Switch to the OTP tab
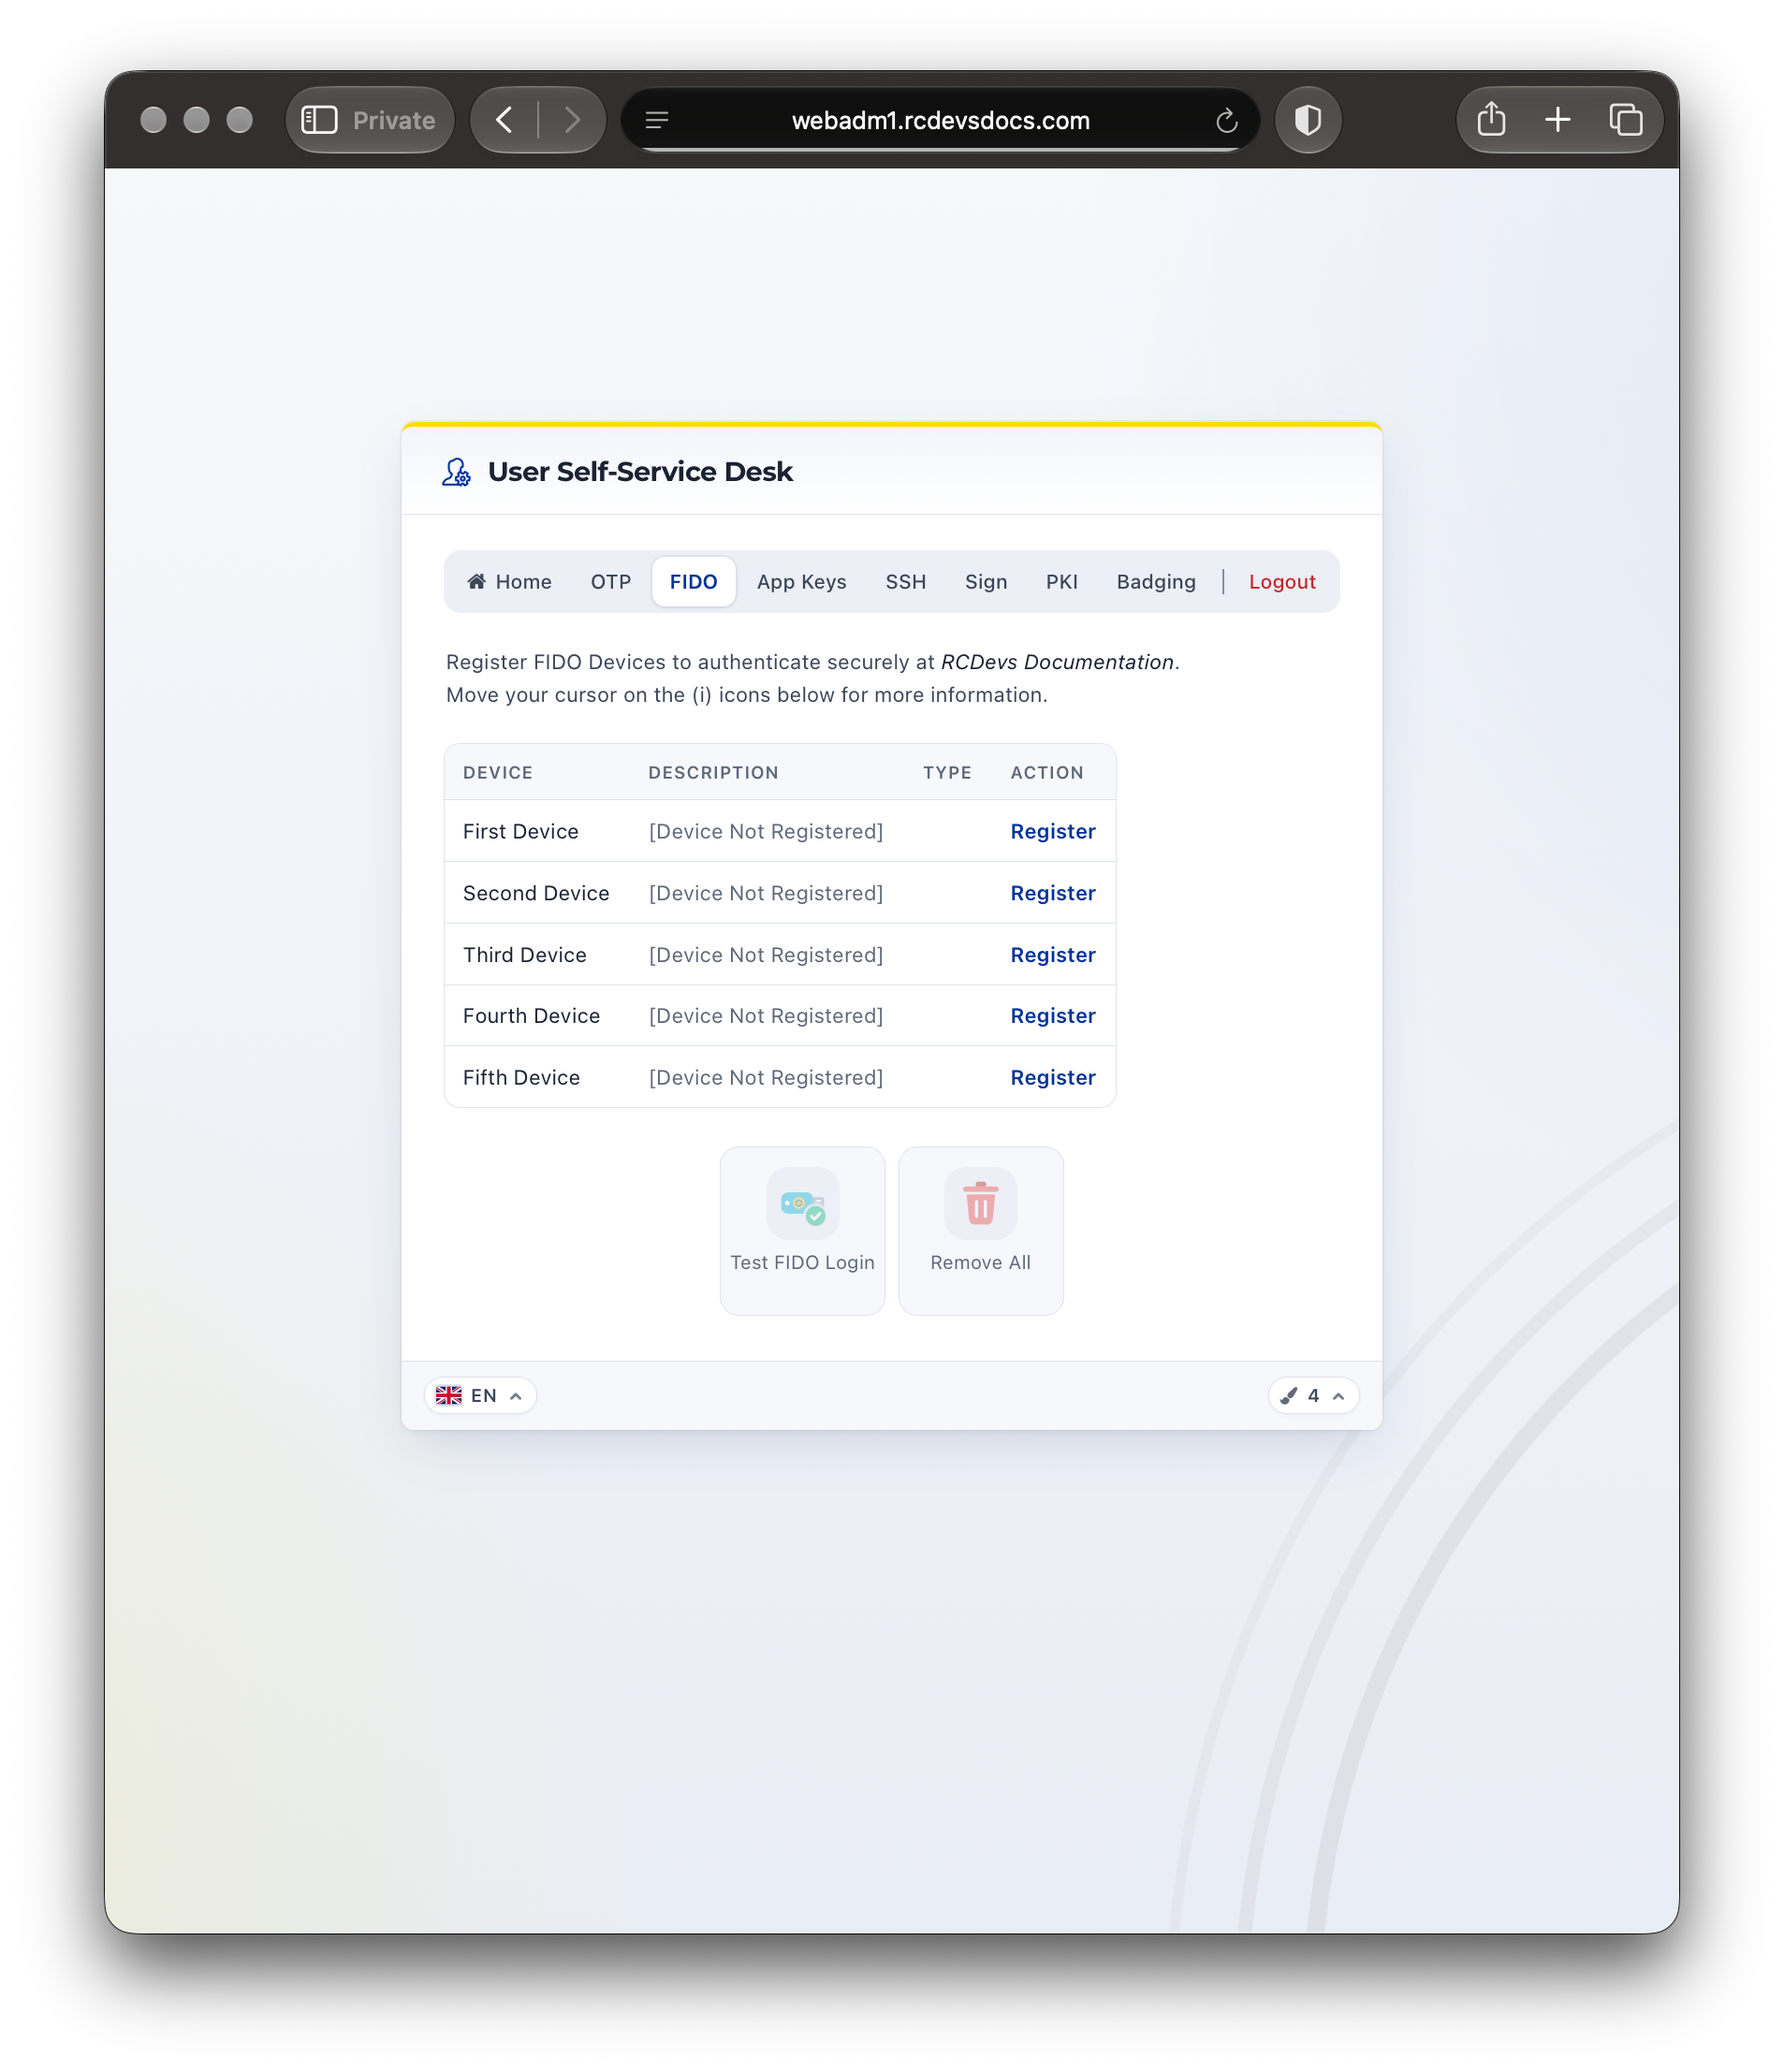1784x2072 pixels. click(610, 582)
